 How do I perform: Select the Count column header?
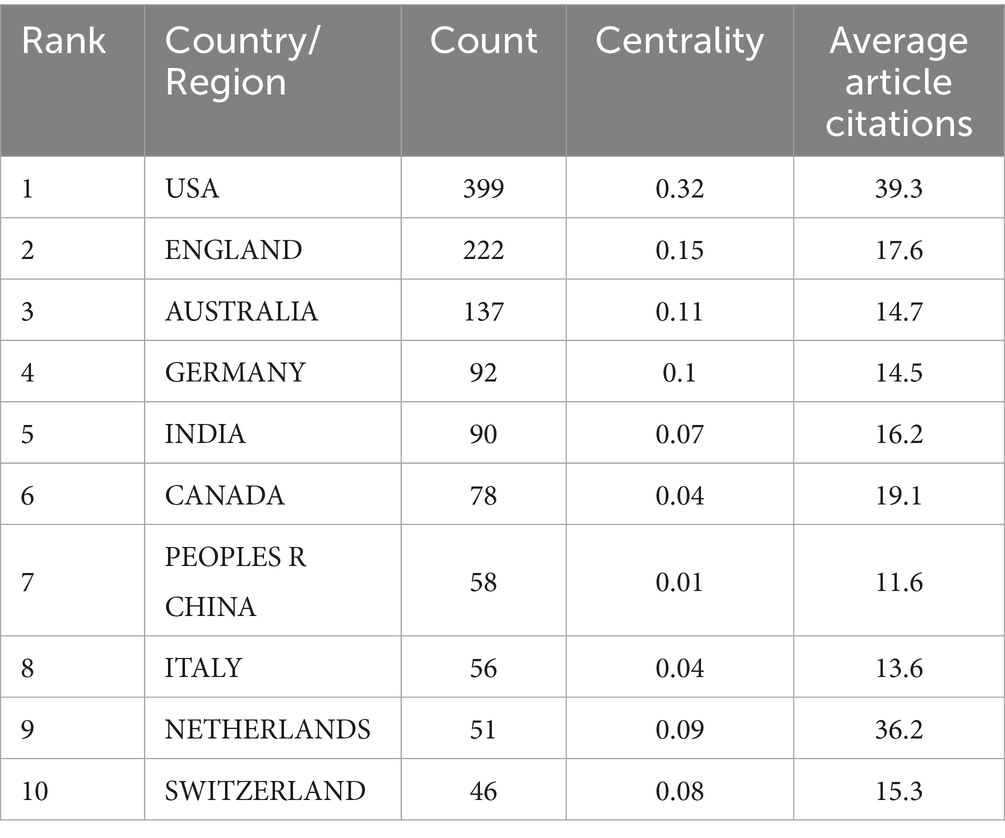click(x=483, y=40)
